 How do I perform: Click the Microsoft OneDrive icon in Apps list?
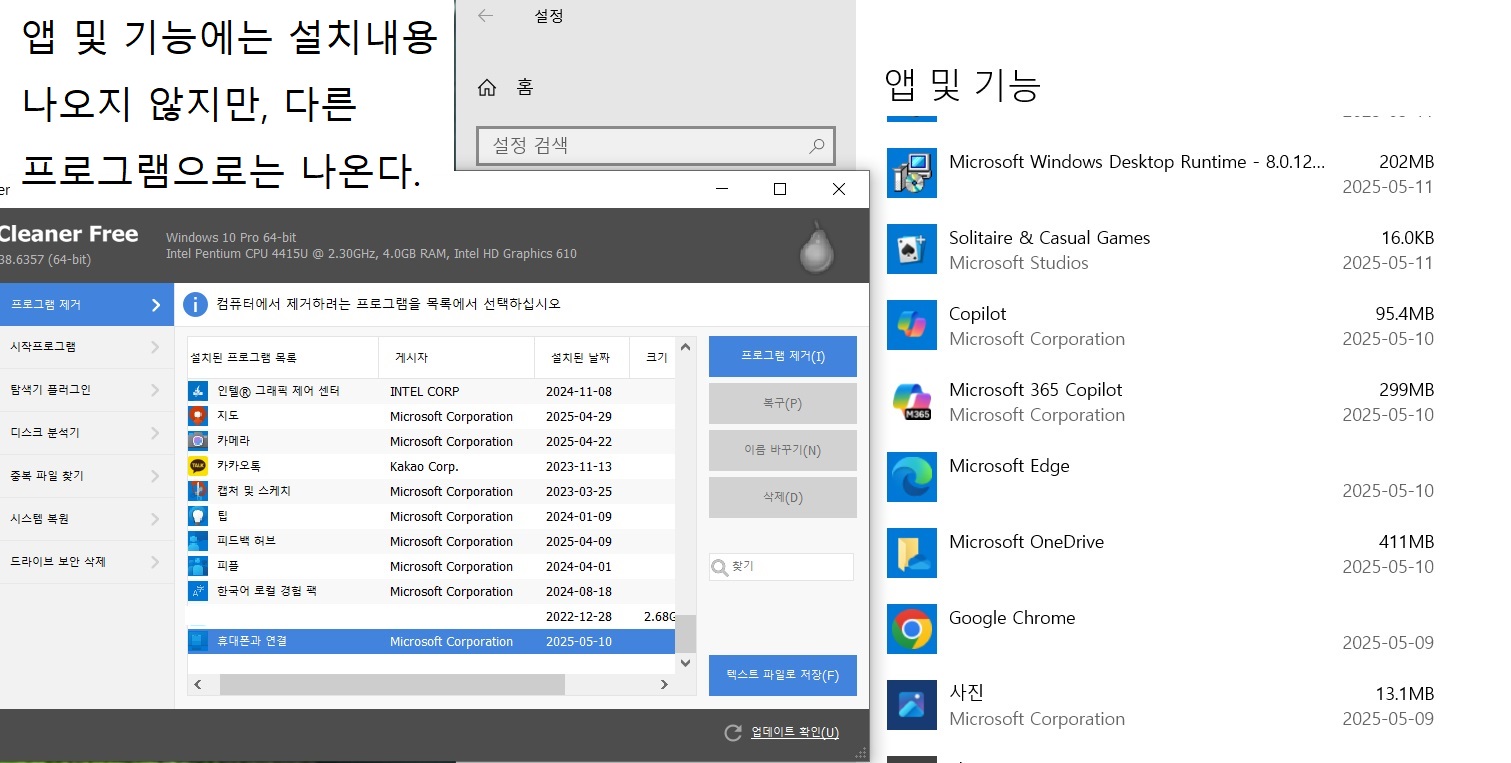click(912, 553)
